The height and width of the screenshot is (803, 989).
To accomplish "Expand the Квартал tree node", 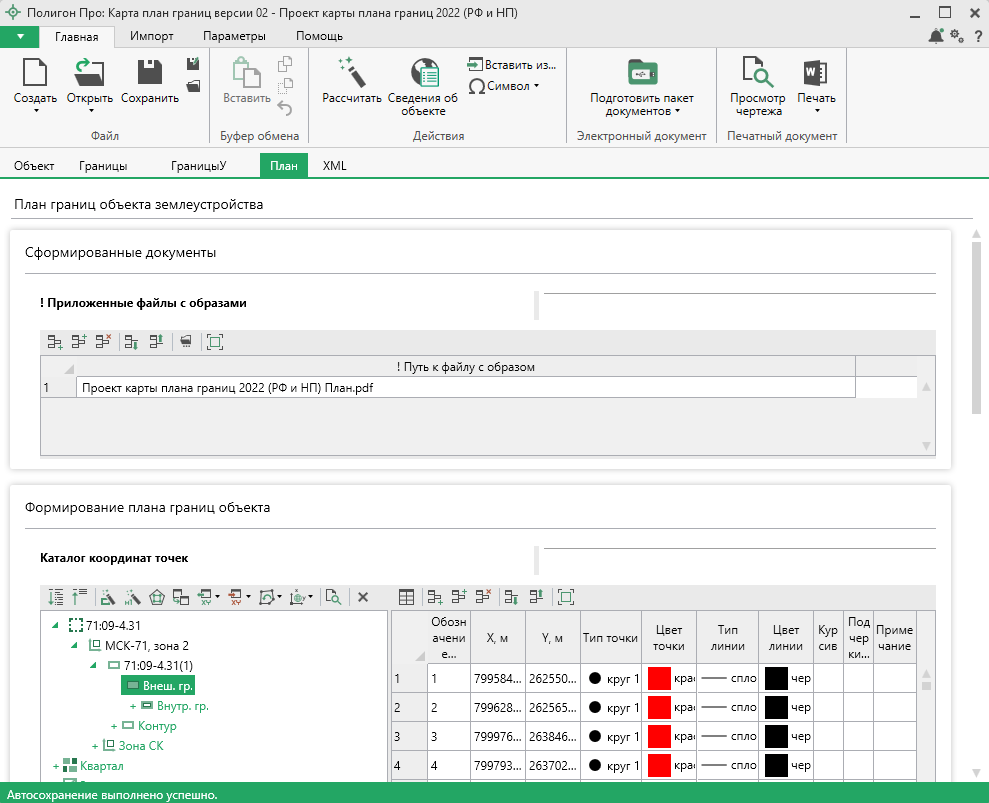I will click(56, 766).
